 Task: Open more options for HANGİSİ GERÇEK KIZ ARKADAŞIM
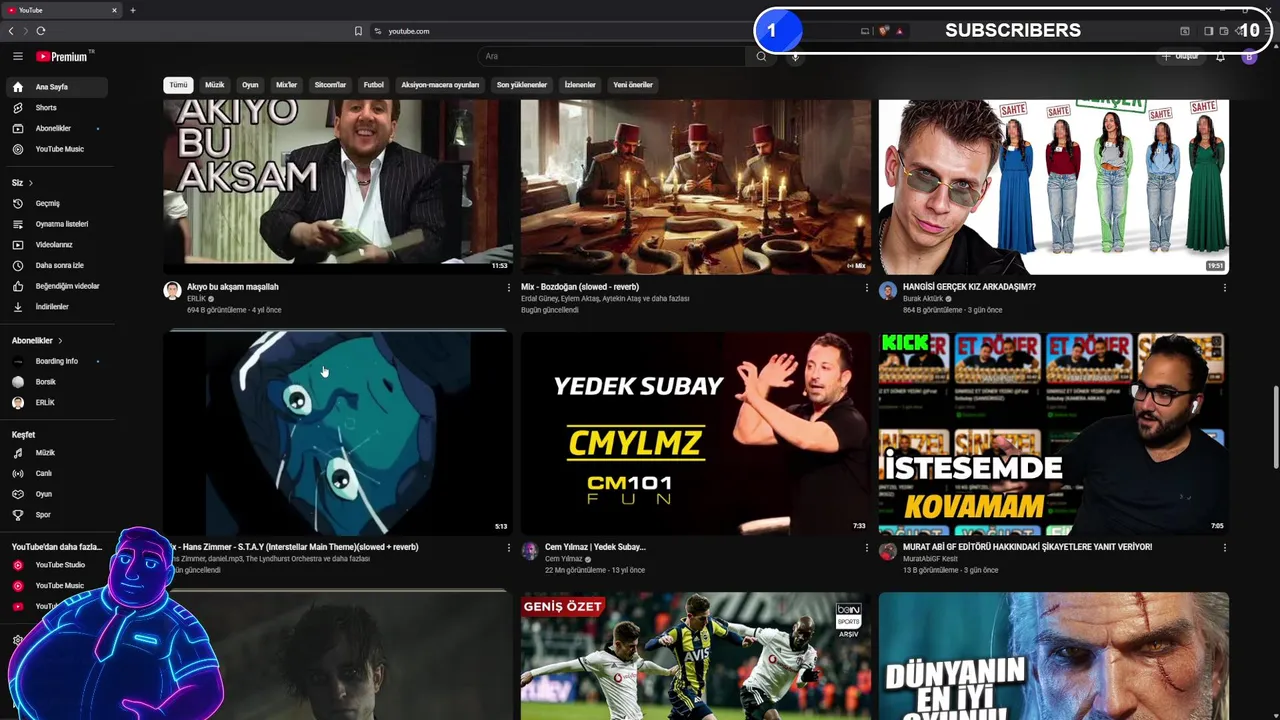click(1224, 288)
